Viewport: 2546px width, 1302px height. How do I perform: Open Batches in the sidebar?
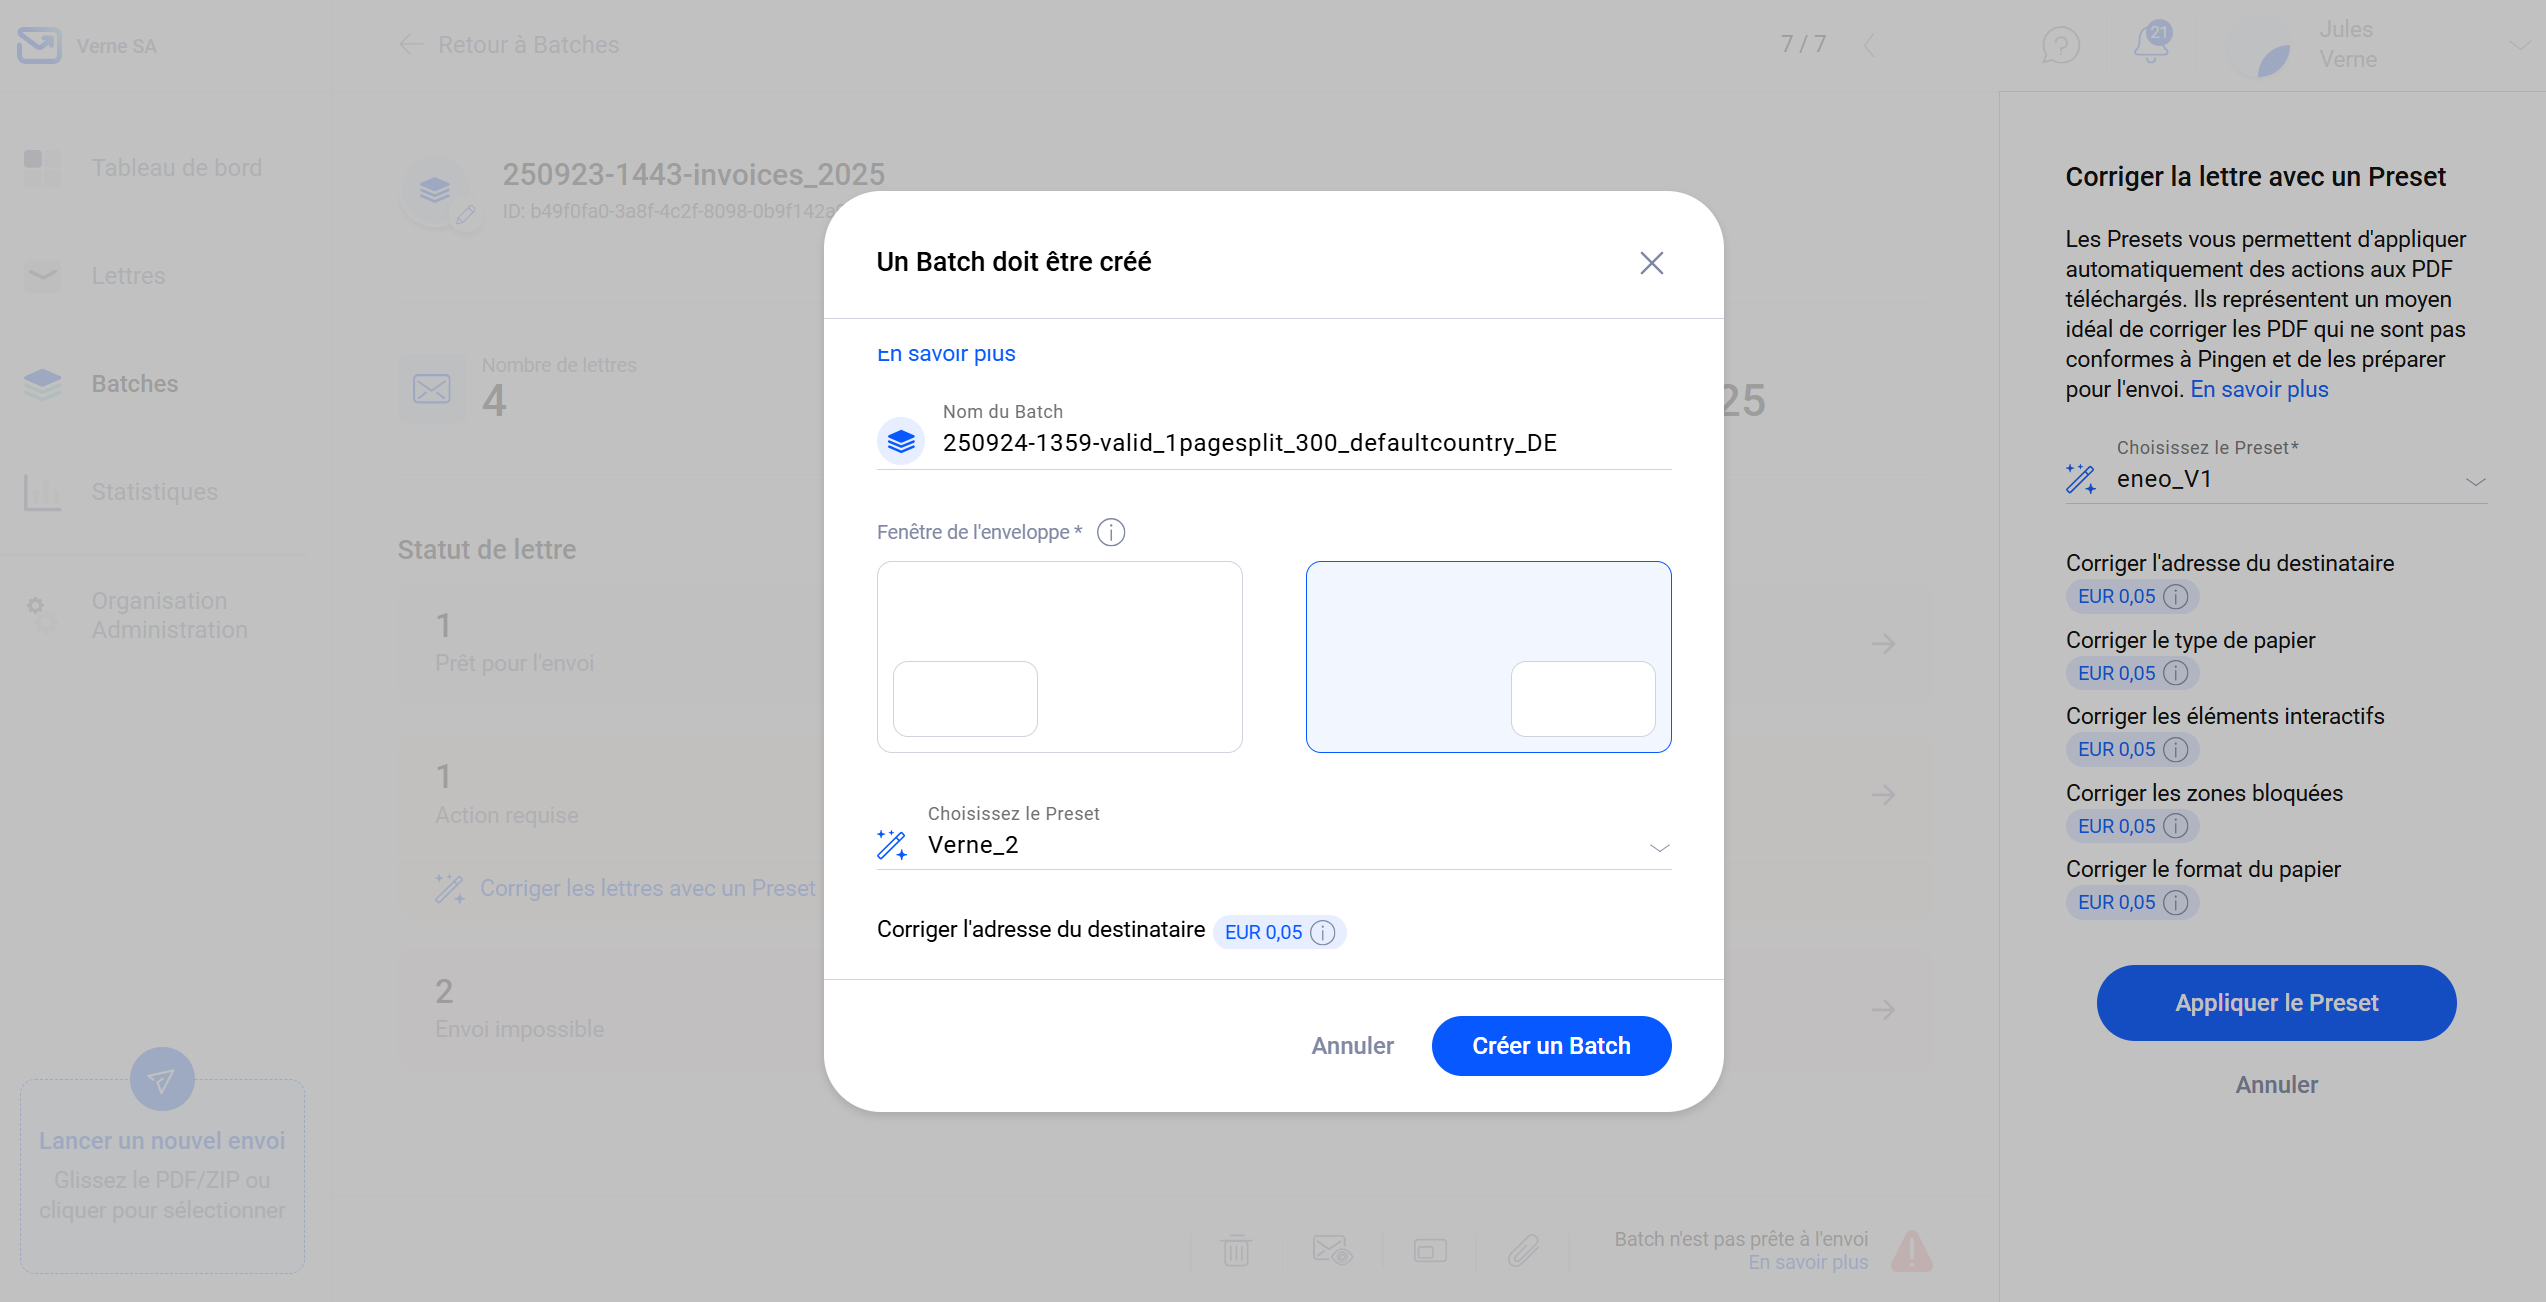134,384
